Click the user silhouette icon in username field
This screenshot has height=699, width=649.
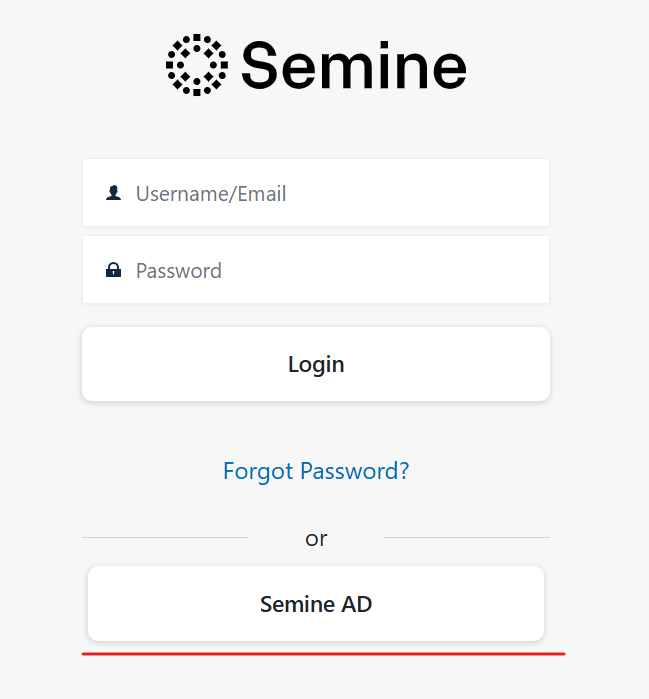[113, 193]
